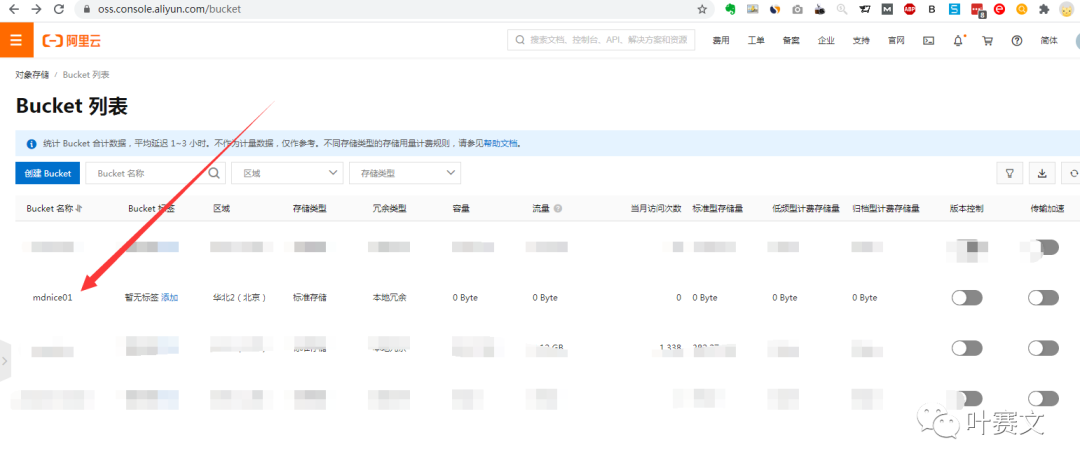Expand the collapsed left sidebar handle
Screen dimensions: 1080x470
click(5, 360)
